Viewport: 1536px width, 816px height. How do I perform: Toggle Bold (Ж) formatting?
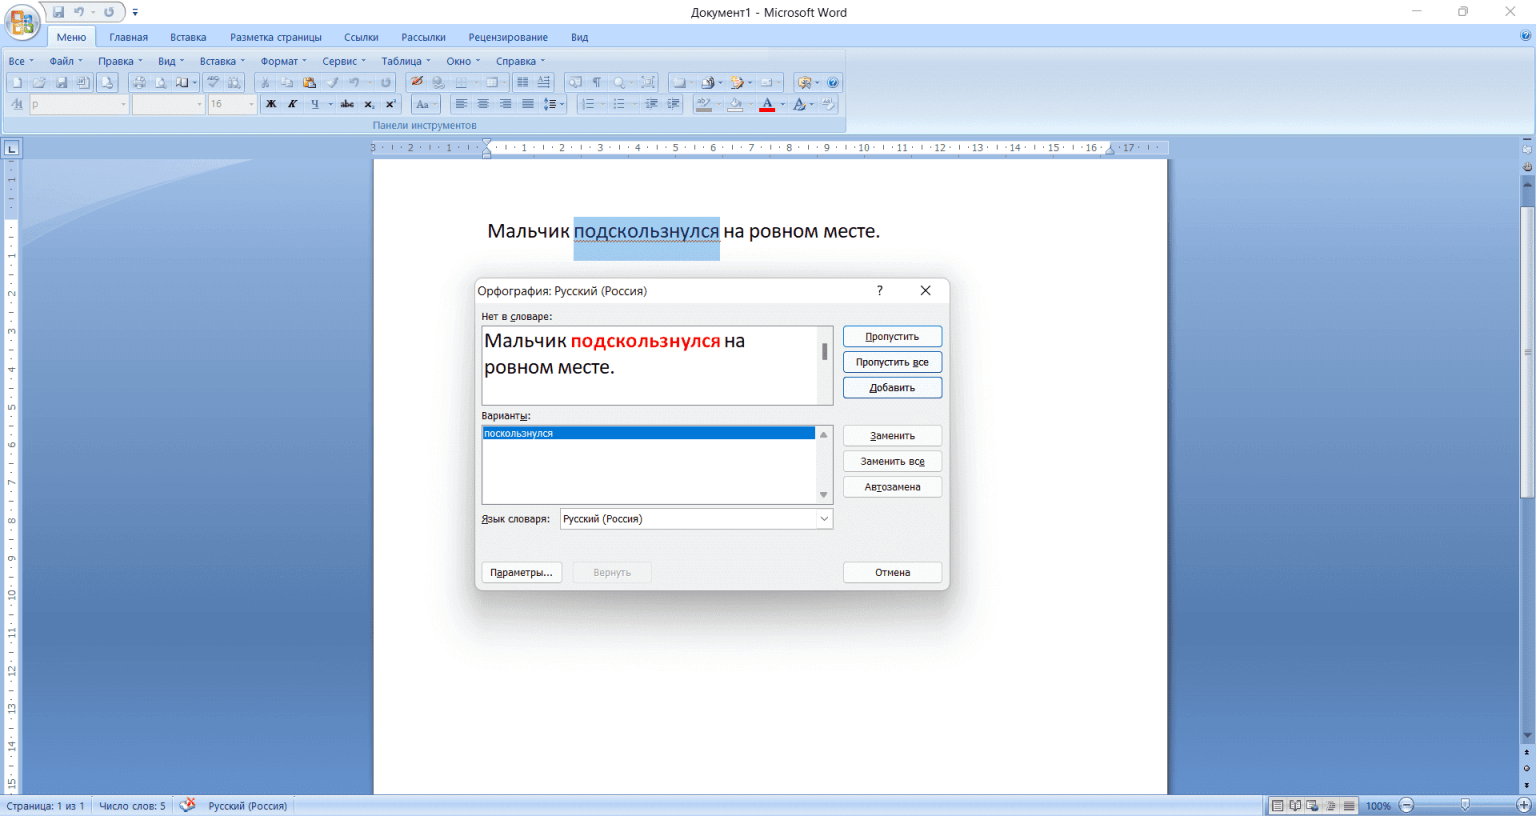point(270,104)
